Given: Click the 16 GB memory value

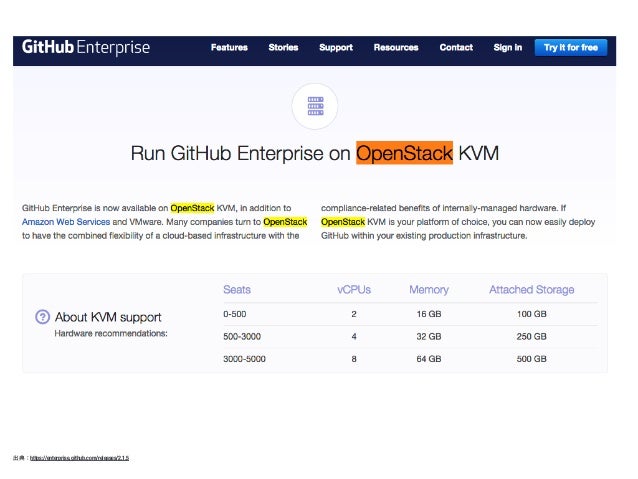Looking at the screenshot, I should point(429,314).
